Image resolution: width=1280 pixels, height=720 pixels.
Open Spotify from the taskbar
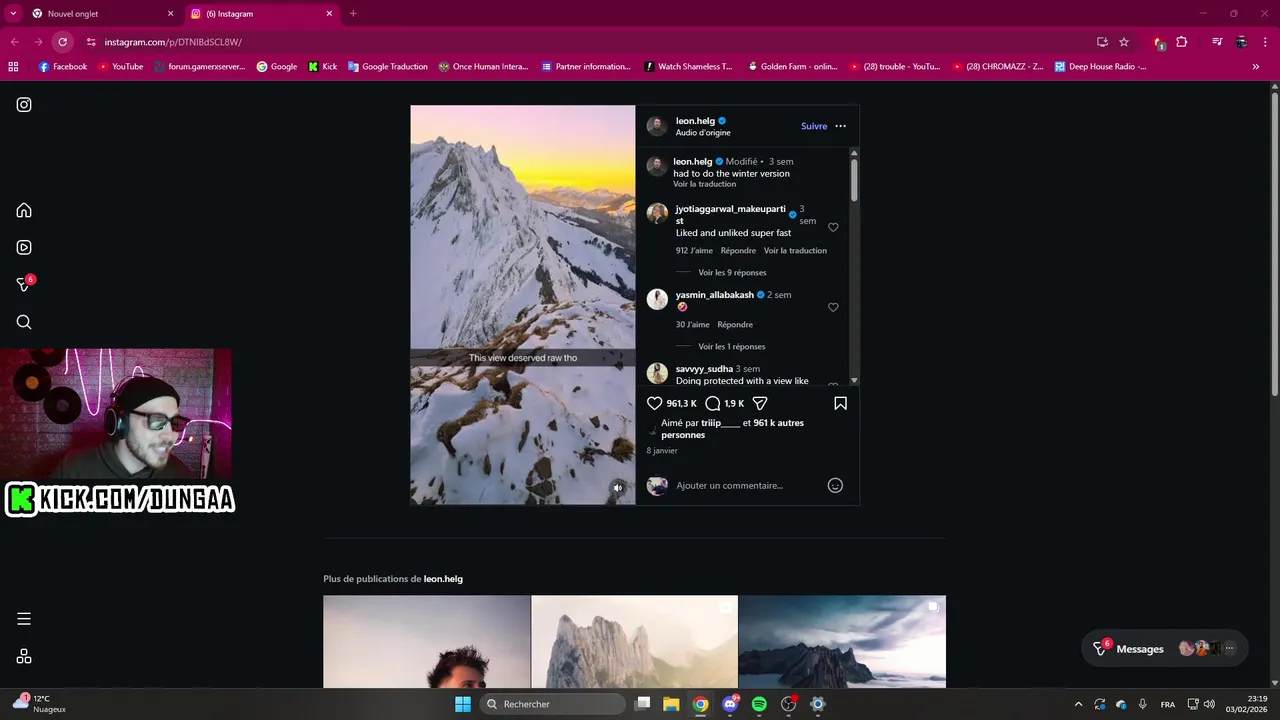759,704
